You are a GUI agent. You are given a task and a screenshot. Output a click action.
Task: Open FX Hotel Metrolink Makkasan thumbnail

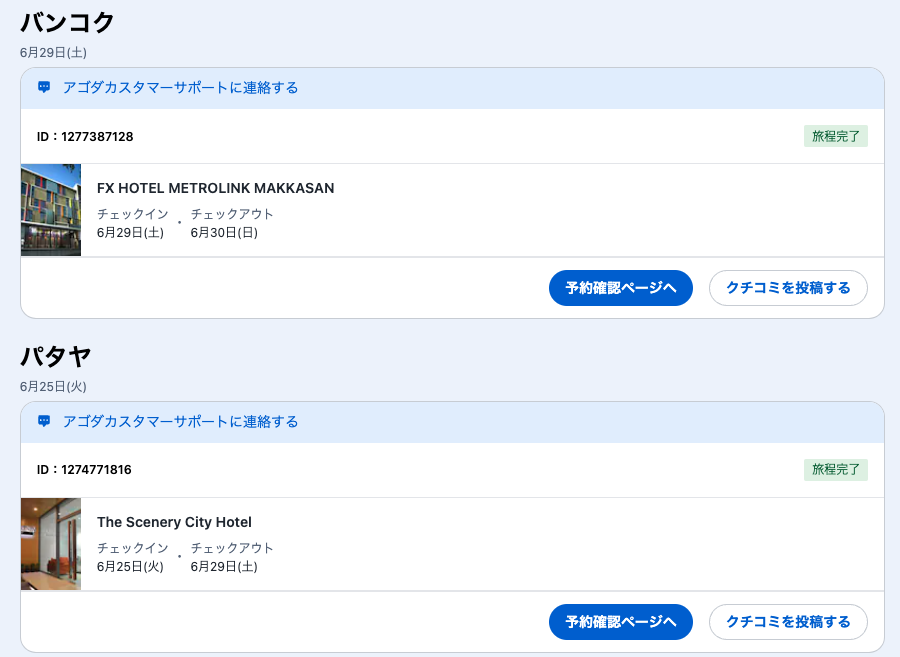click(x=51, y=210)
